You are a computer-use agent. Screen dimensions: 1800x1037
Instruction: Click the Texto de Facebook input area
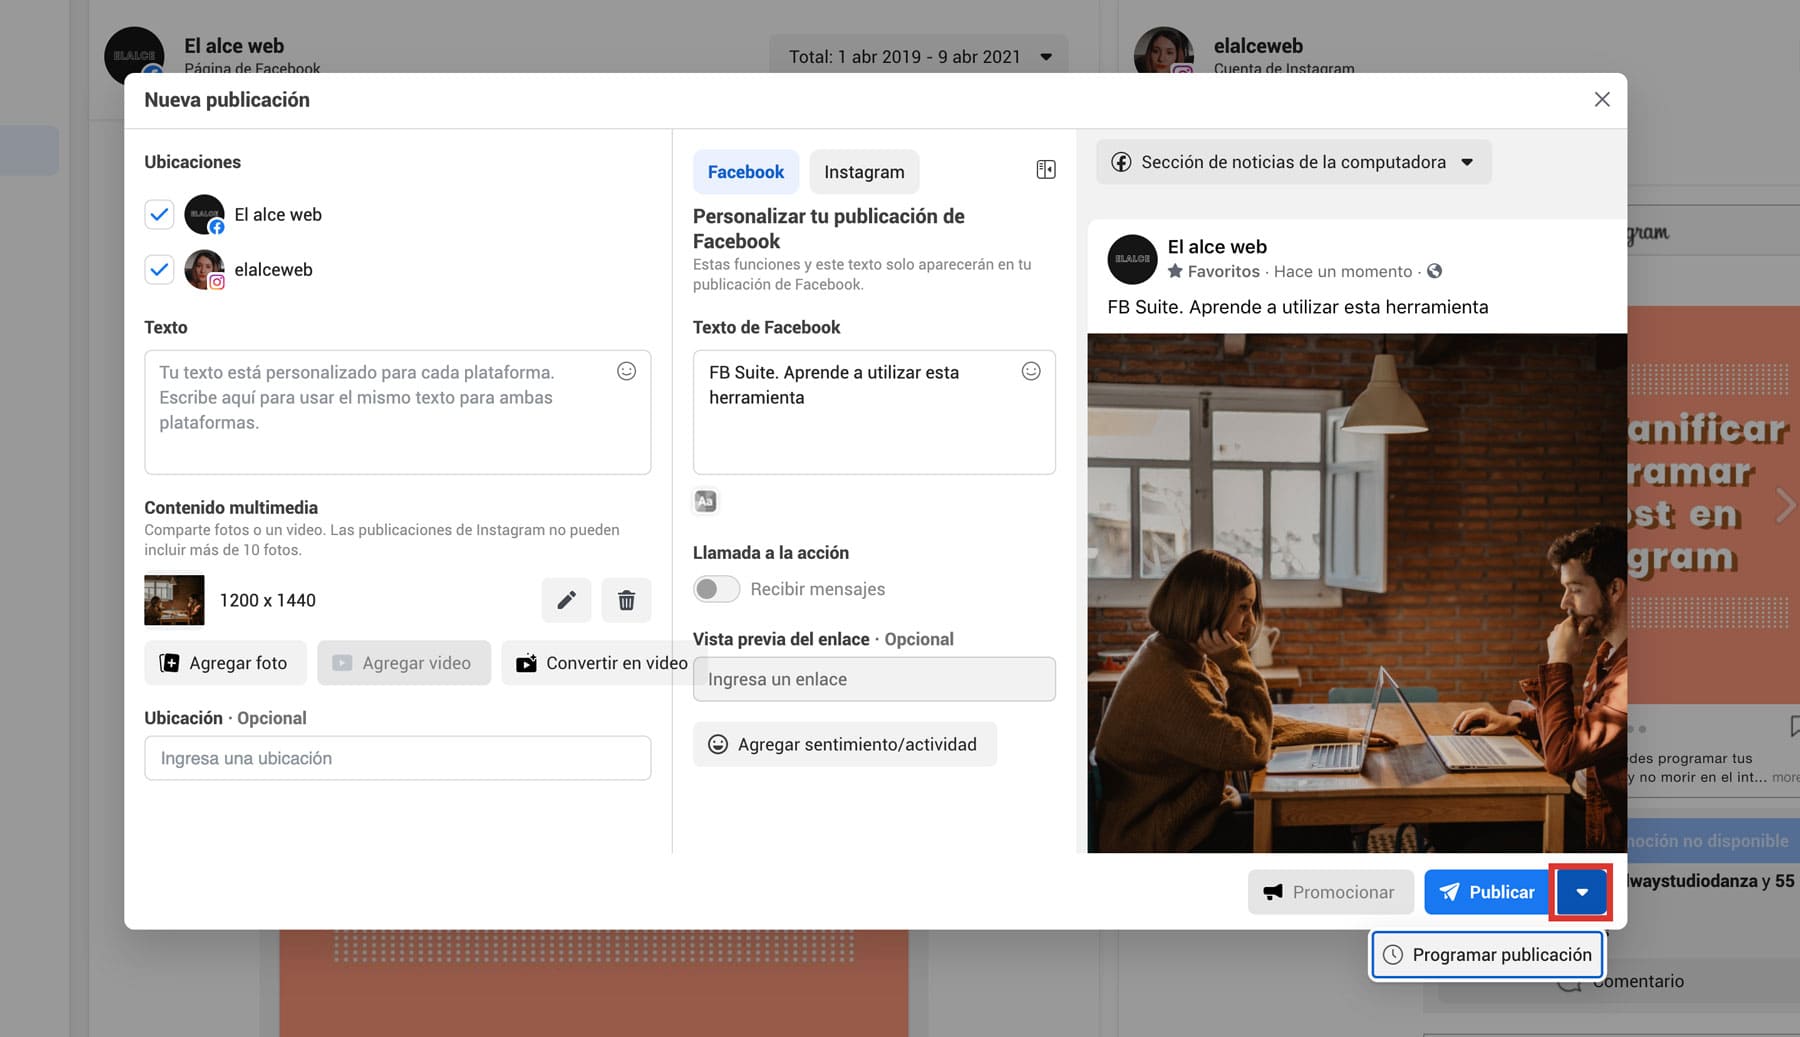(x=874, y=412)
